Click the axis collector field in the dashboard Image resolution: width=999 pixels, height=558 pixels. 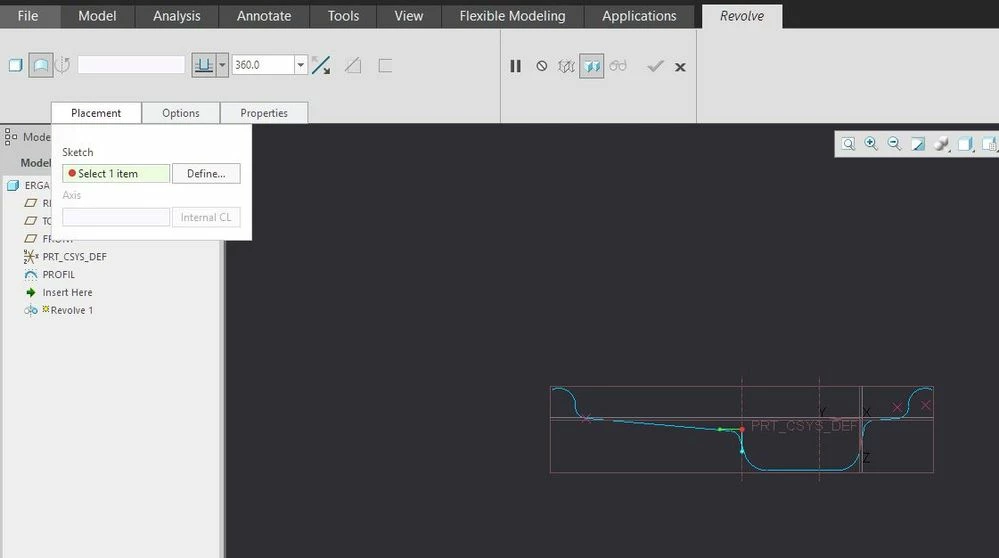[x=131, y=65]
